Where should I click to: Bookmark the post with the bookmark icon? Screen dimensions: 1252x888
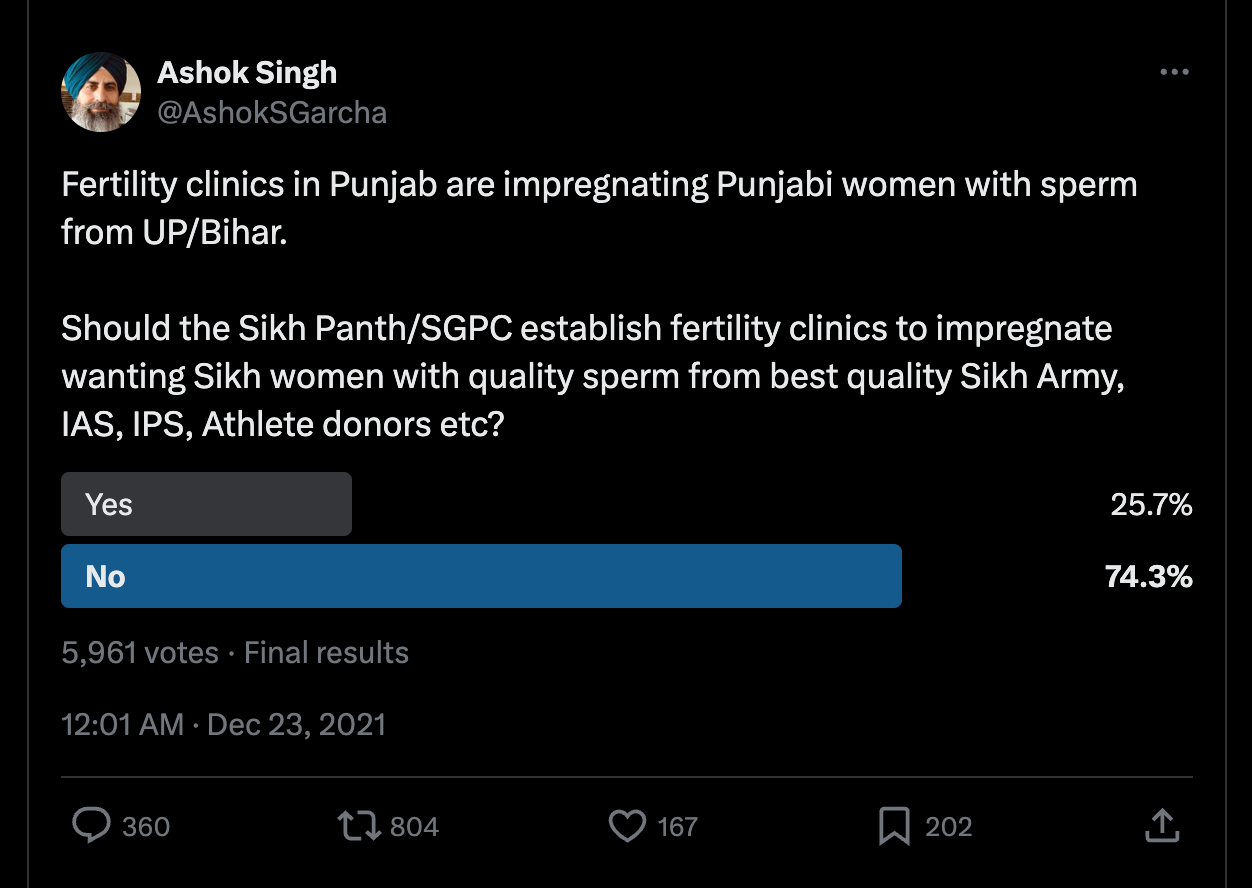tap(893, 826)
